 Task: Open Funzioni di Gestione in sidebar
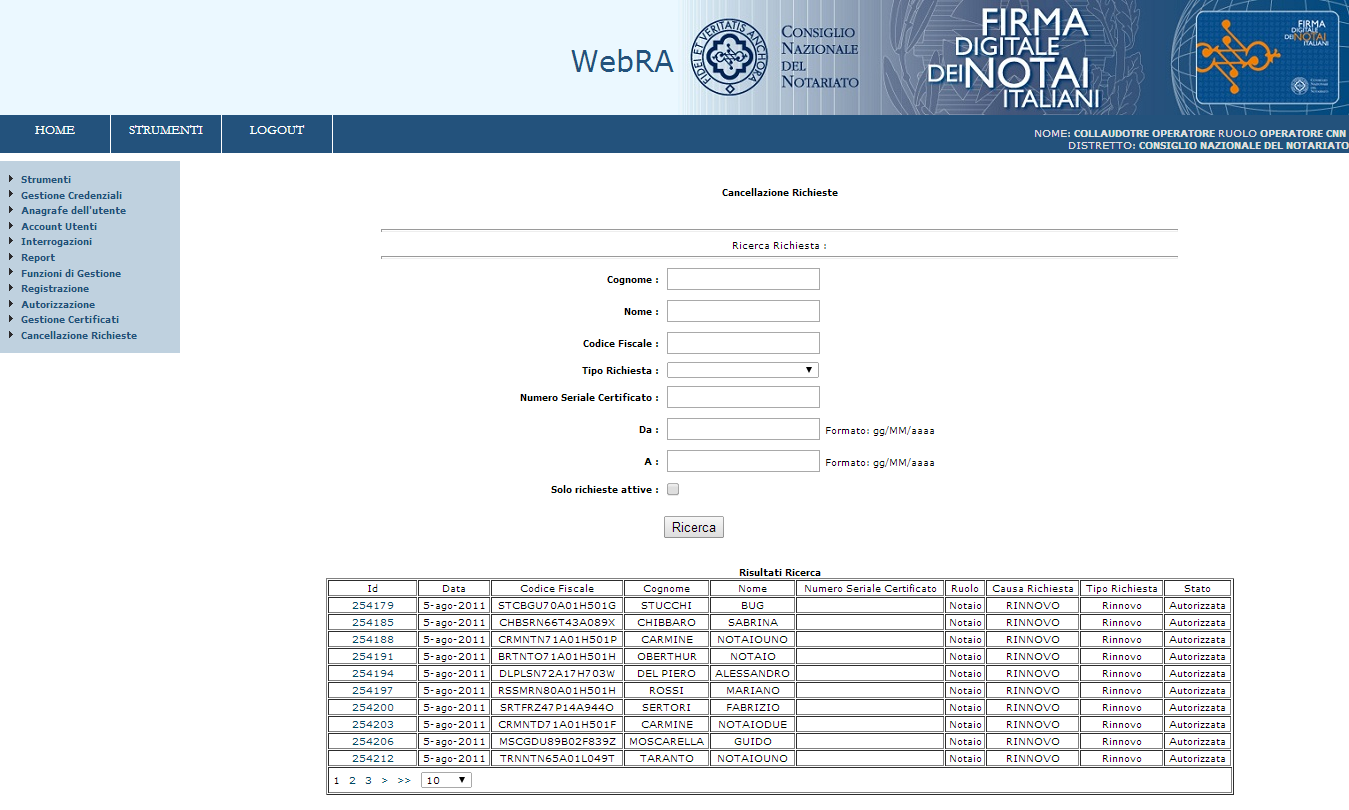point(71,273)
